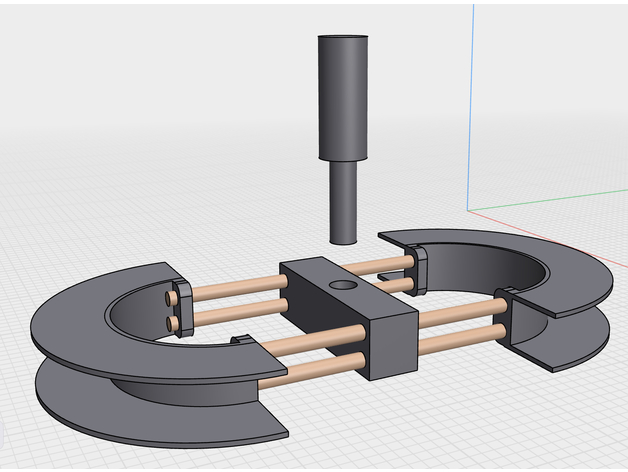Click the narrow lower shaft of the plunger

[x=343, y=200]
